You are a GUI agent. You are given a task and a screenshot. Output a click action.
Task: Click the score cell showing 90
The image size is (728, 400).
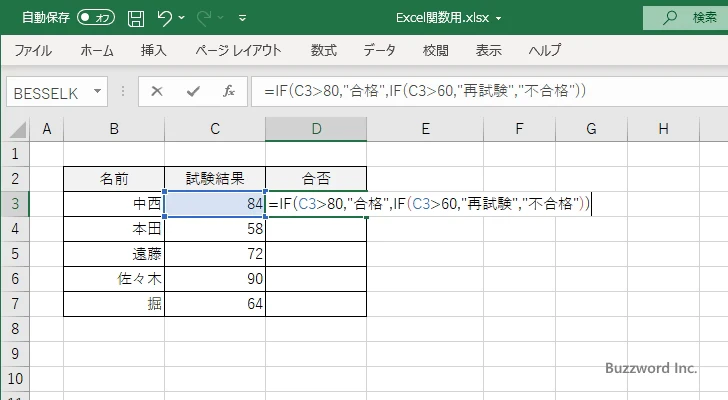click(215, 279)
